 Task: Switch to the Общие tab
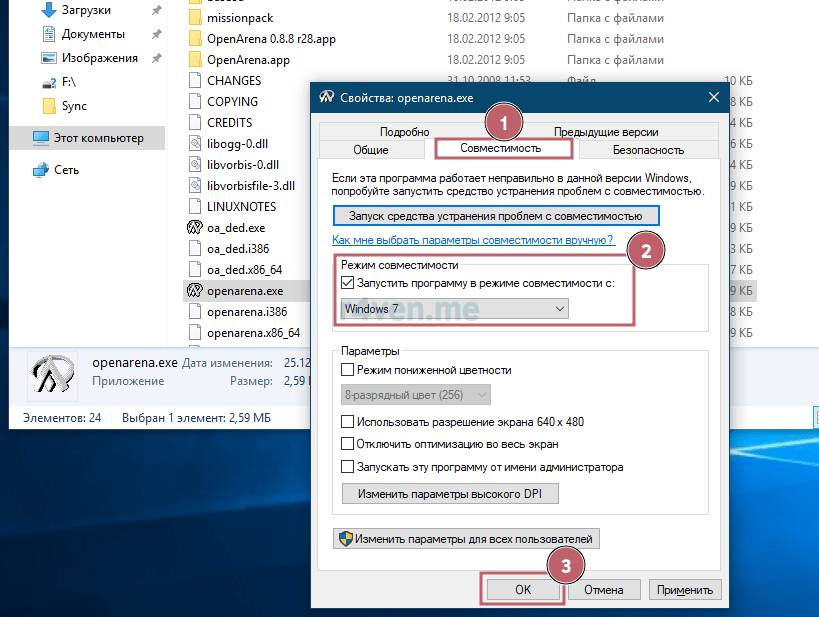[371, 150]
